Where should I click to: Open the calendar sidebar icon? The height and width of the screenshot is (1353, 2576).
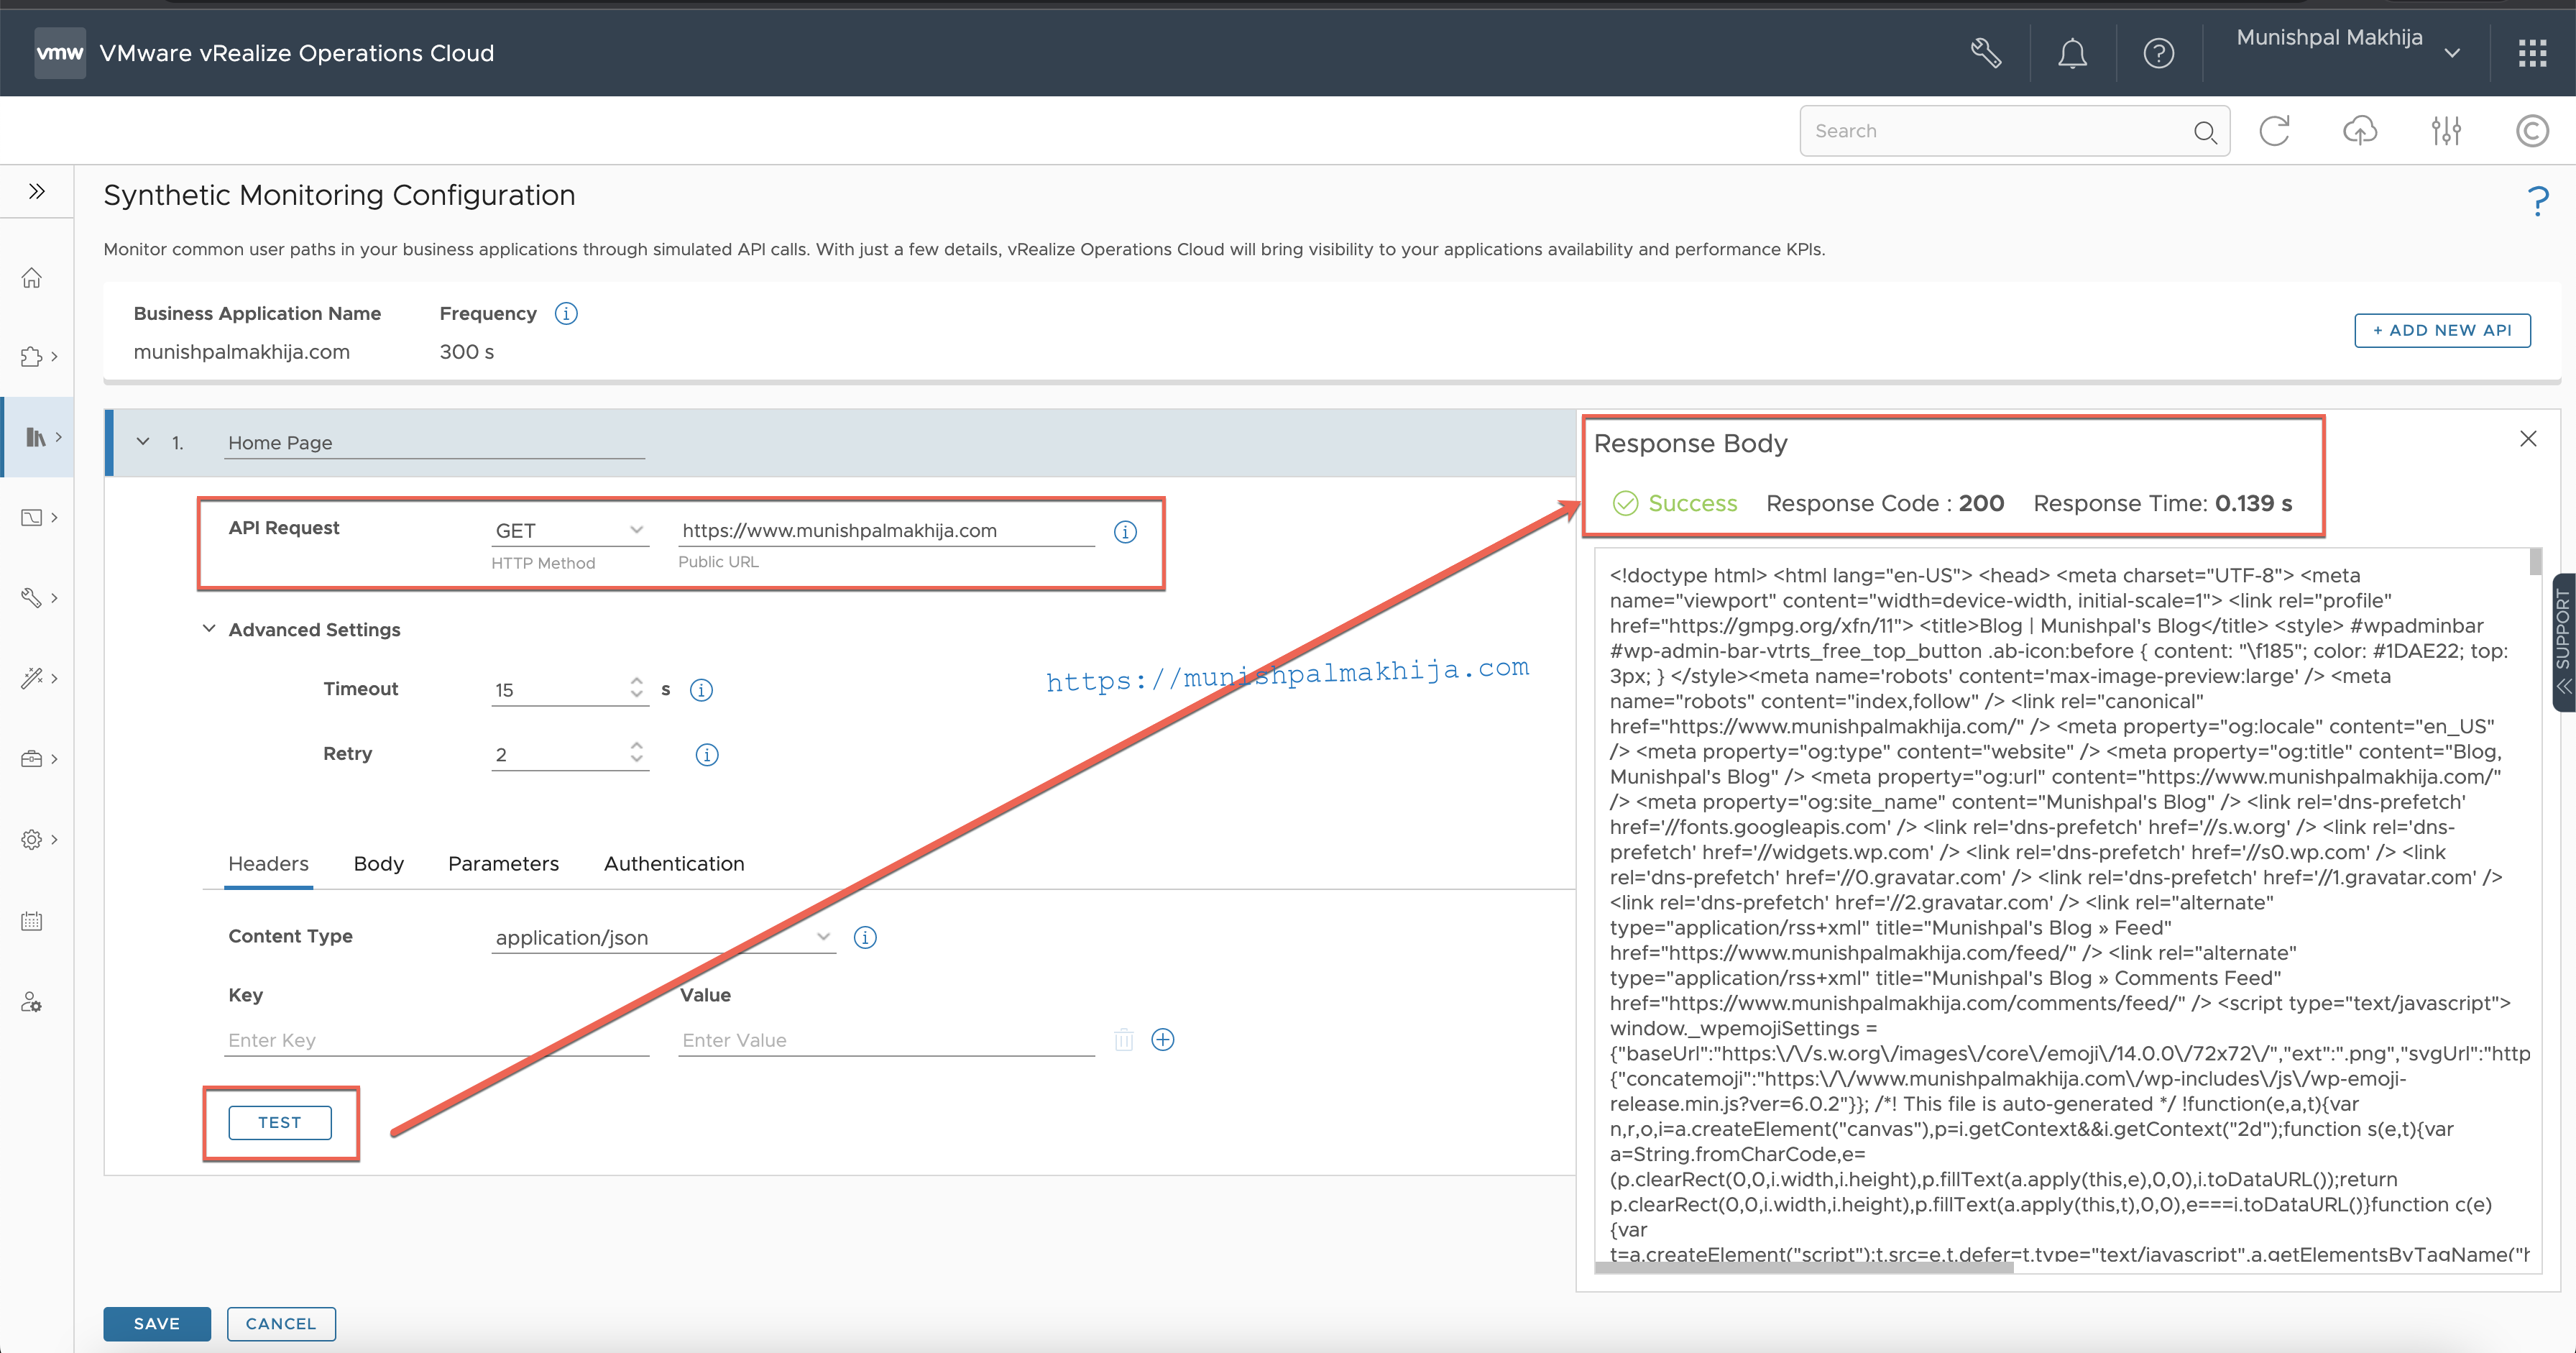coord(32,921)
